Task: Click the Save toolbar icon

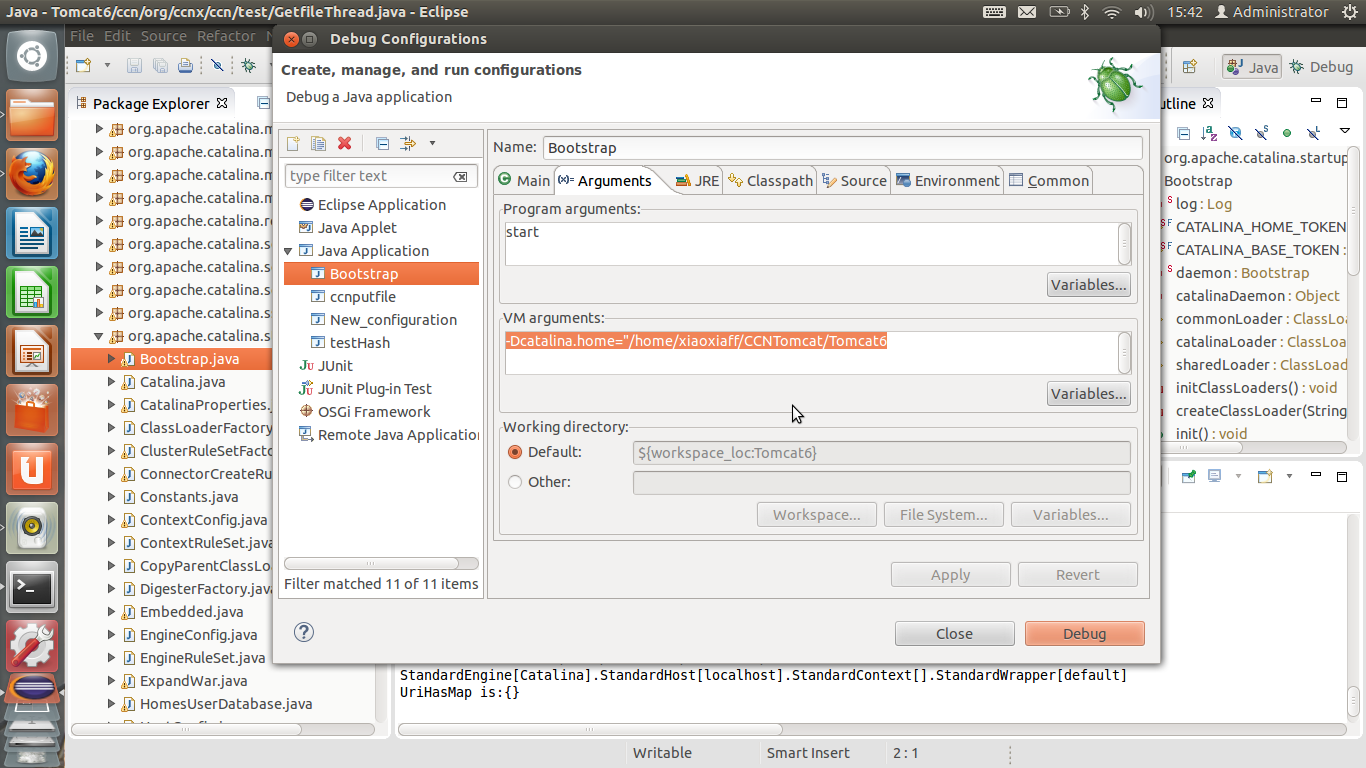Action: tap(134, 66)
